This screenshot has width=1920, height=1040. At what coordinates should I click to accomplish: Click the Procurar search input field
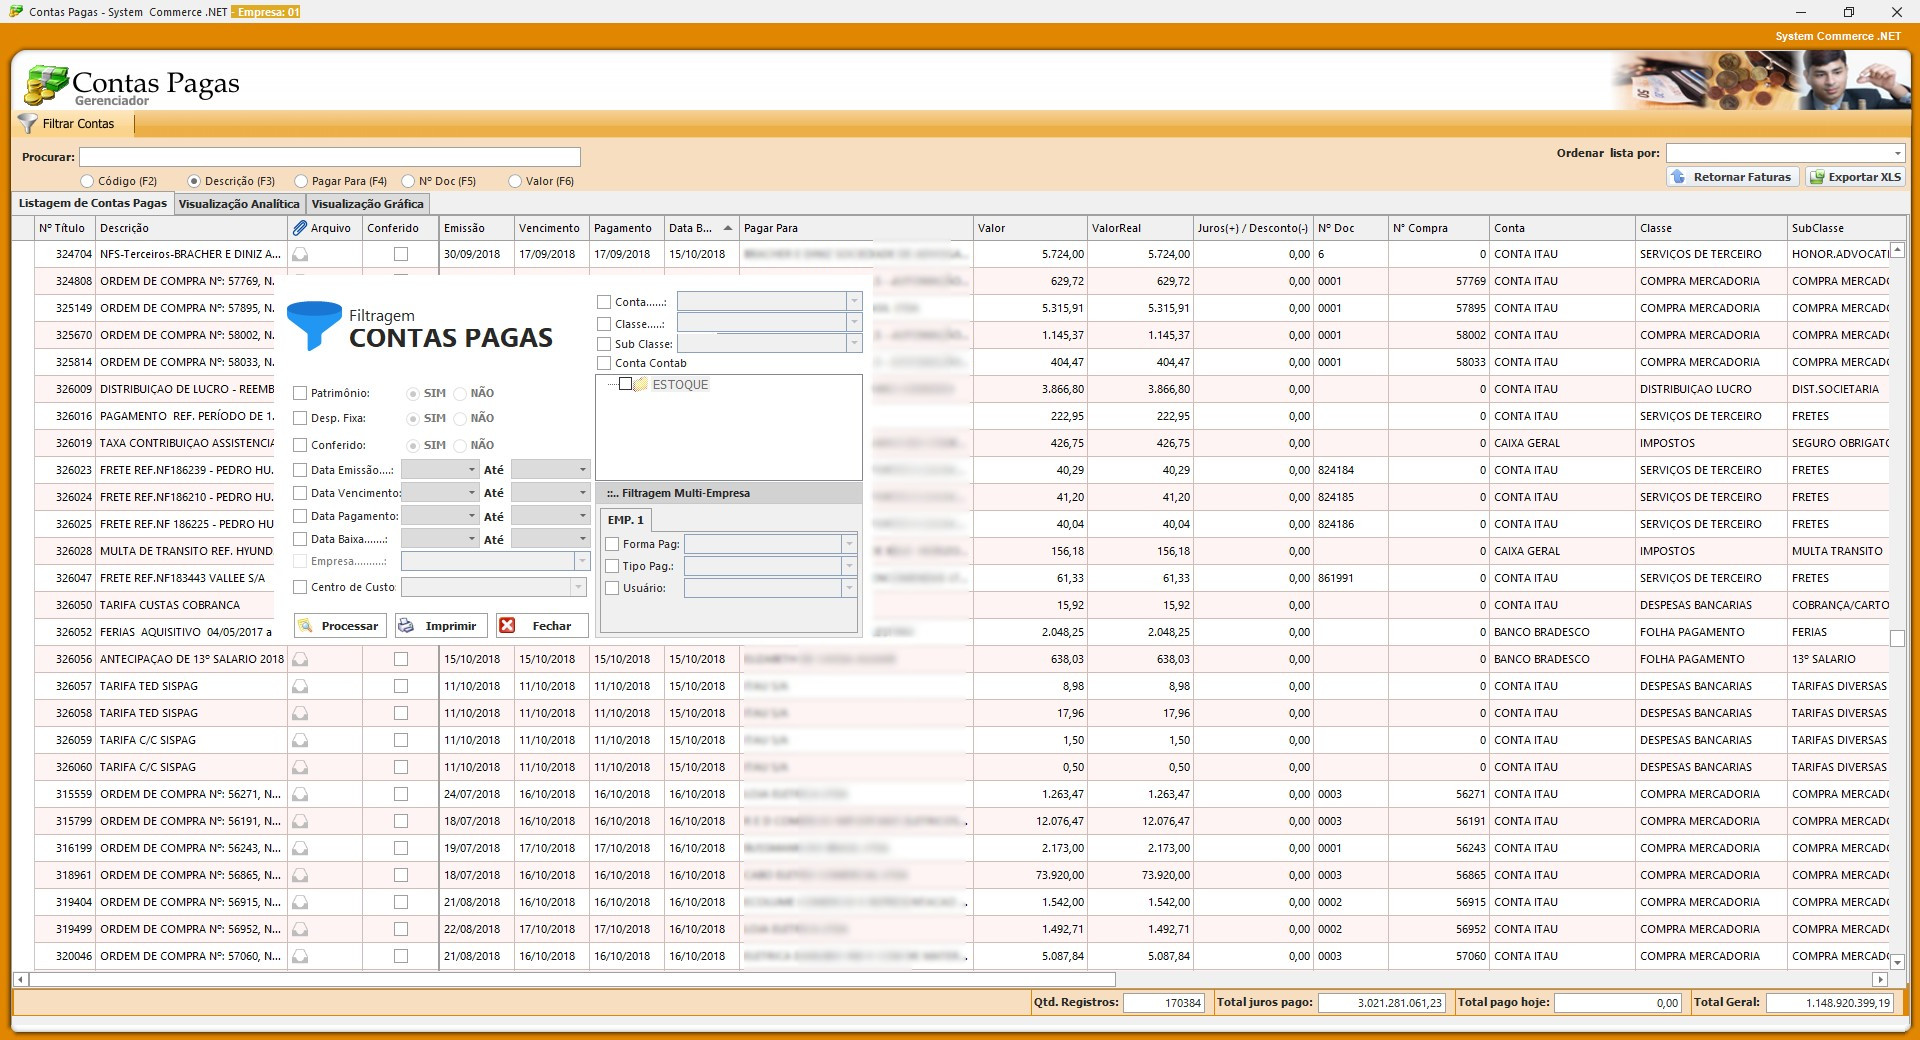coord(330,157)
